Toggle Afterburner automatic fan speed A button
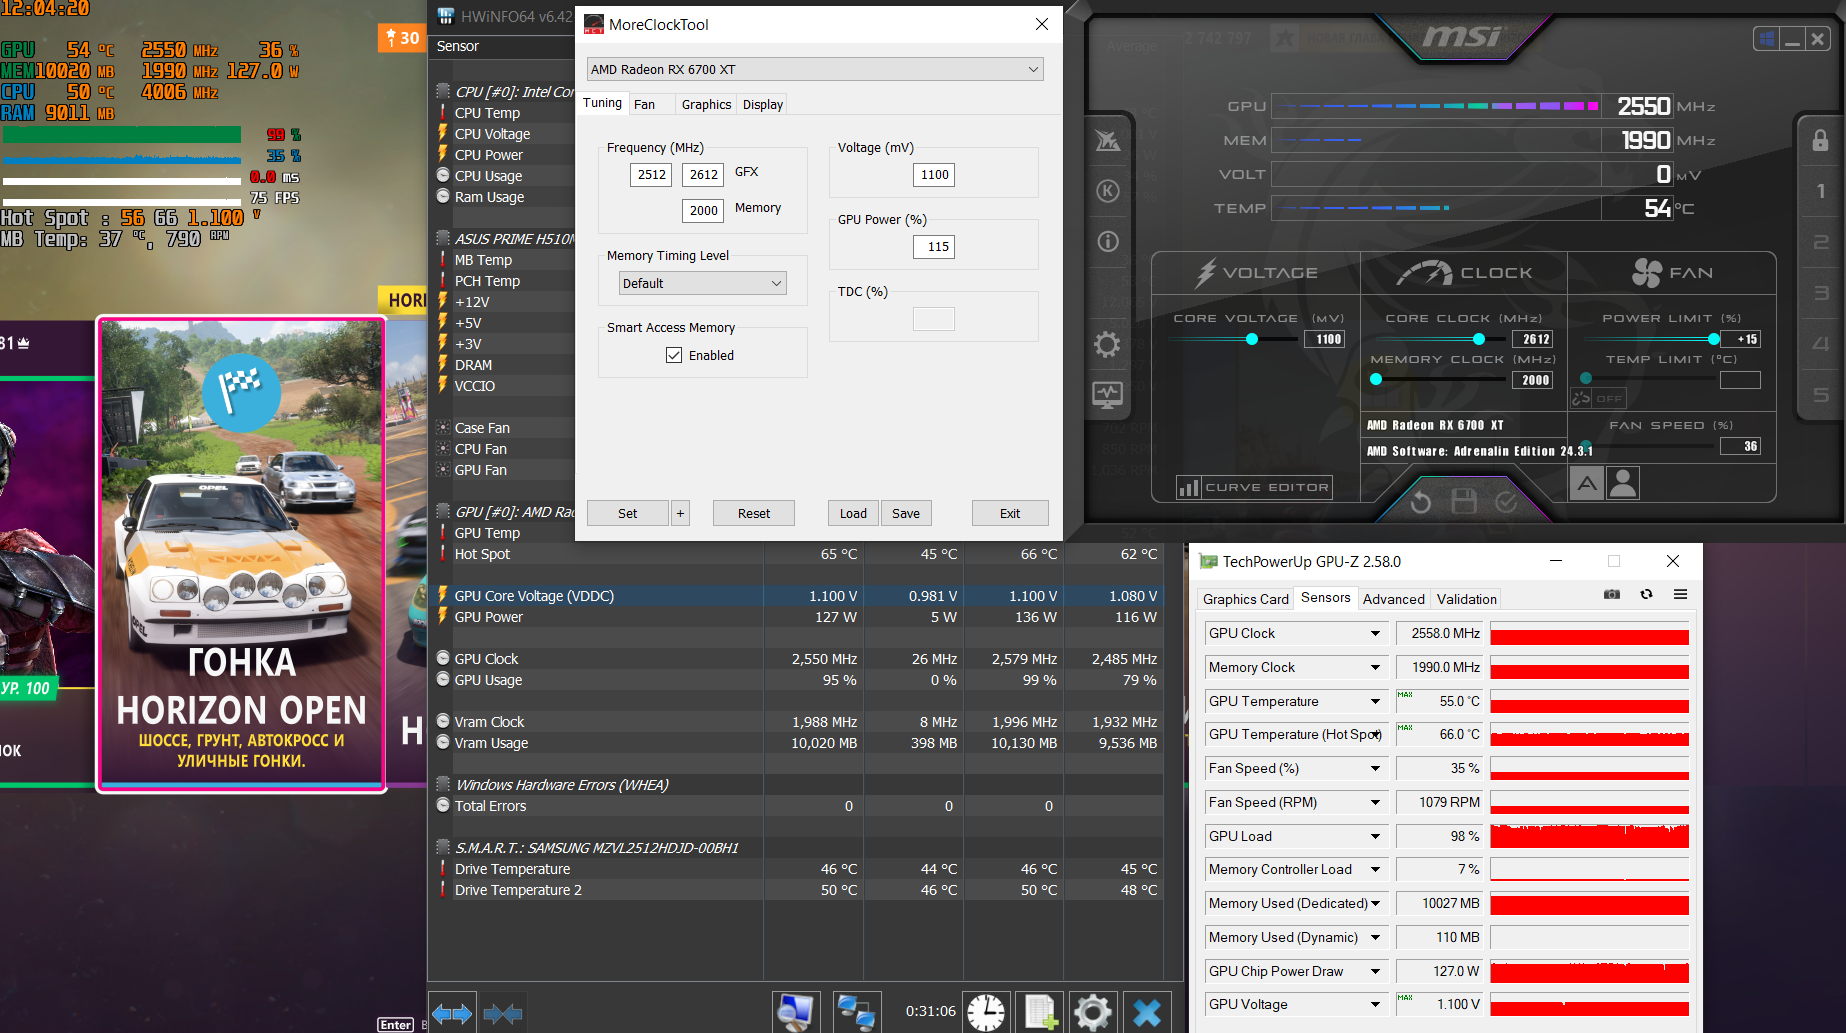Image resolution: width=1846 pixels, height=1033 pixels. [1587, 484]
